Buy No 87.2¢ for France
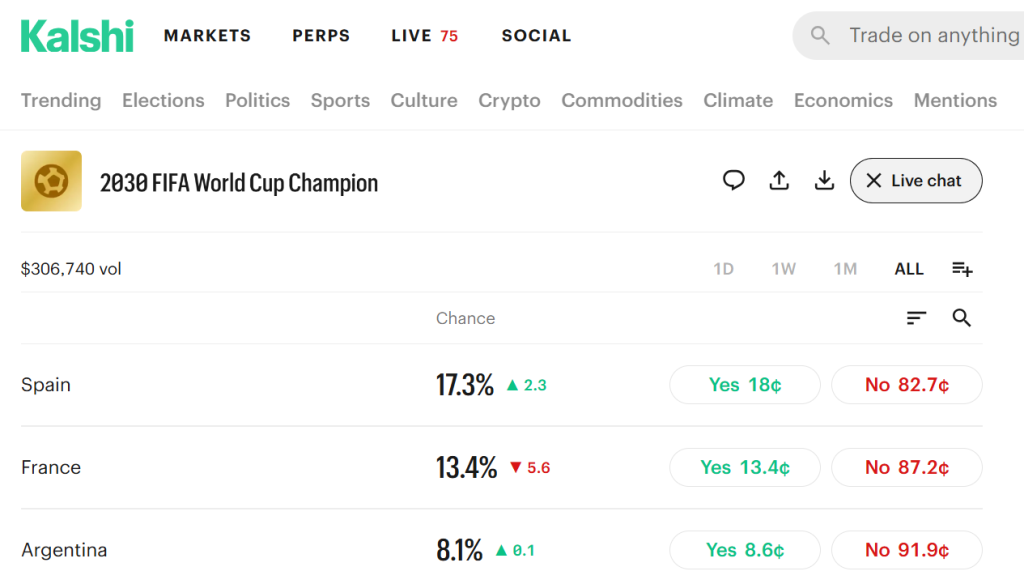Viewport: 1024px width, 584px height. (x=906, y=467)
